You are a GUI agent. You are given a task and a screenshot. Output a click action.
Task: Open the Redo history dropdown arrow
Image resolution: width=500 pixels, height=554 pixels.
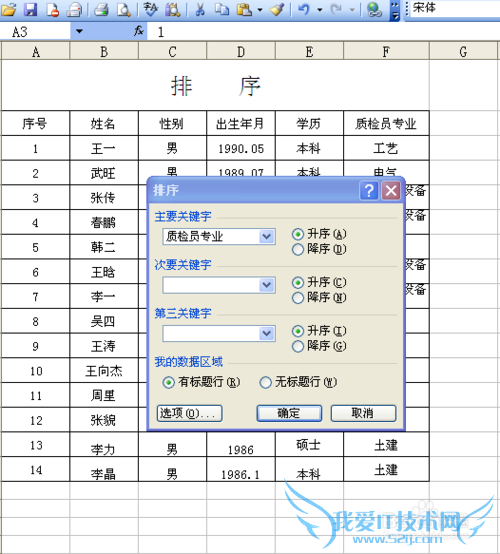(x=352, y=10)
